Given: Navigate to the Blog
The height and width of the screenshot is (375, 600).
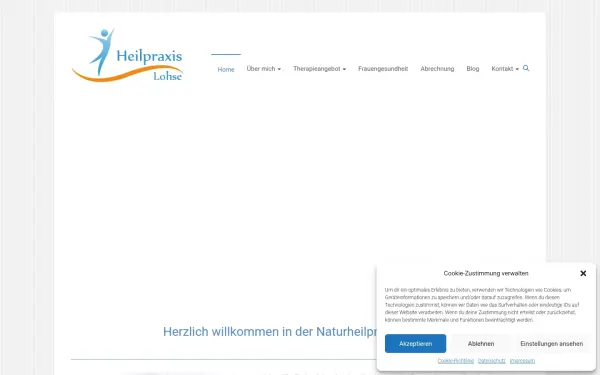Looking at the screenshot, I should [473, 69].
